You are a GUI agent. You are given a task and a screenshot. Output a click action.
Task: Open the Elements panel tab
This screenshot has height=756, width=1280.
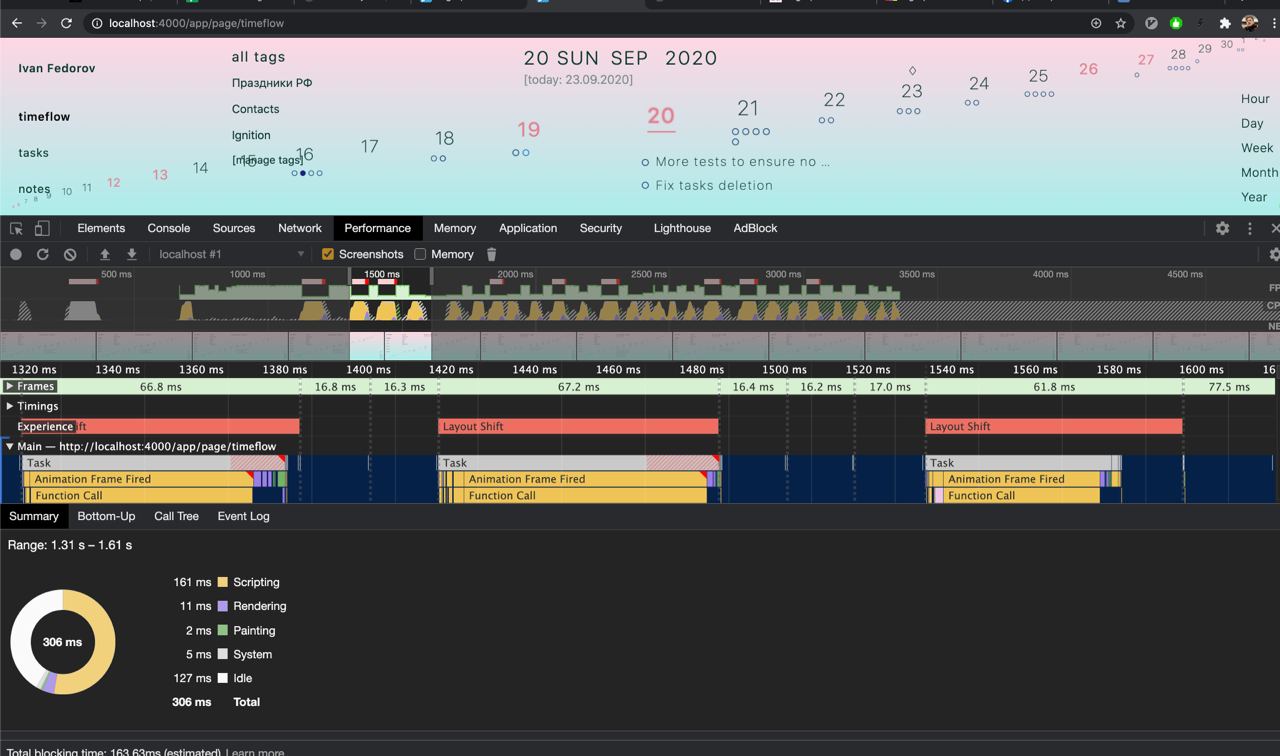click(x=101, y=229)
